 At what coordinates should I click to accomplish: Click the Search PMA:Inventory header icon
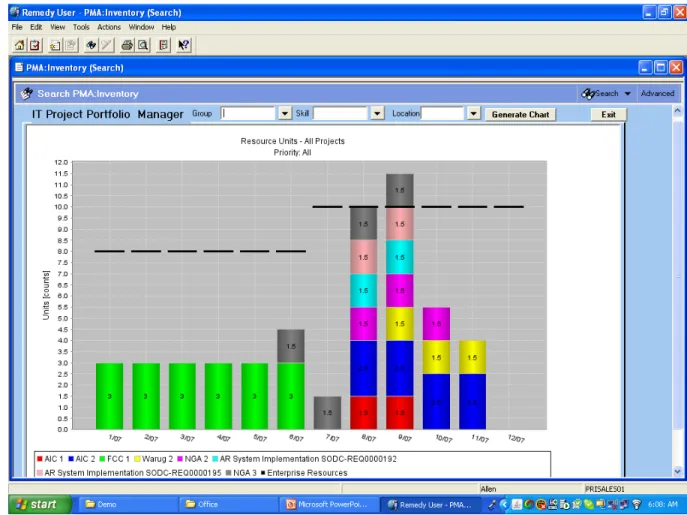point(27,93)
